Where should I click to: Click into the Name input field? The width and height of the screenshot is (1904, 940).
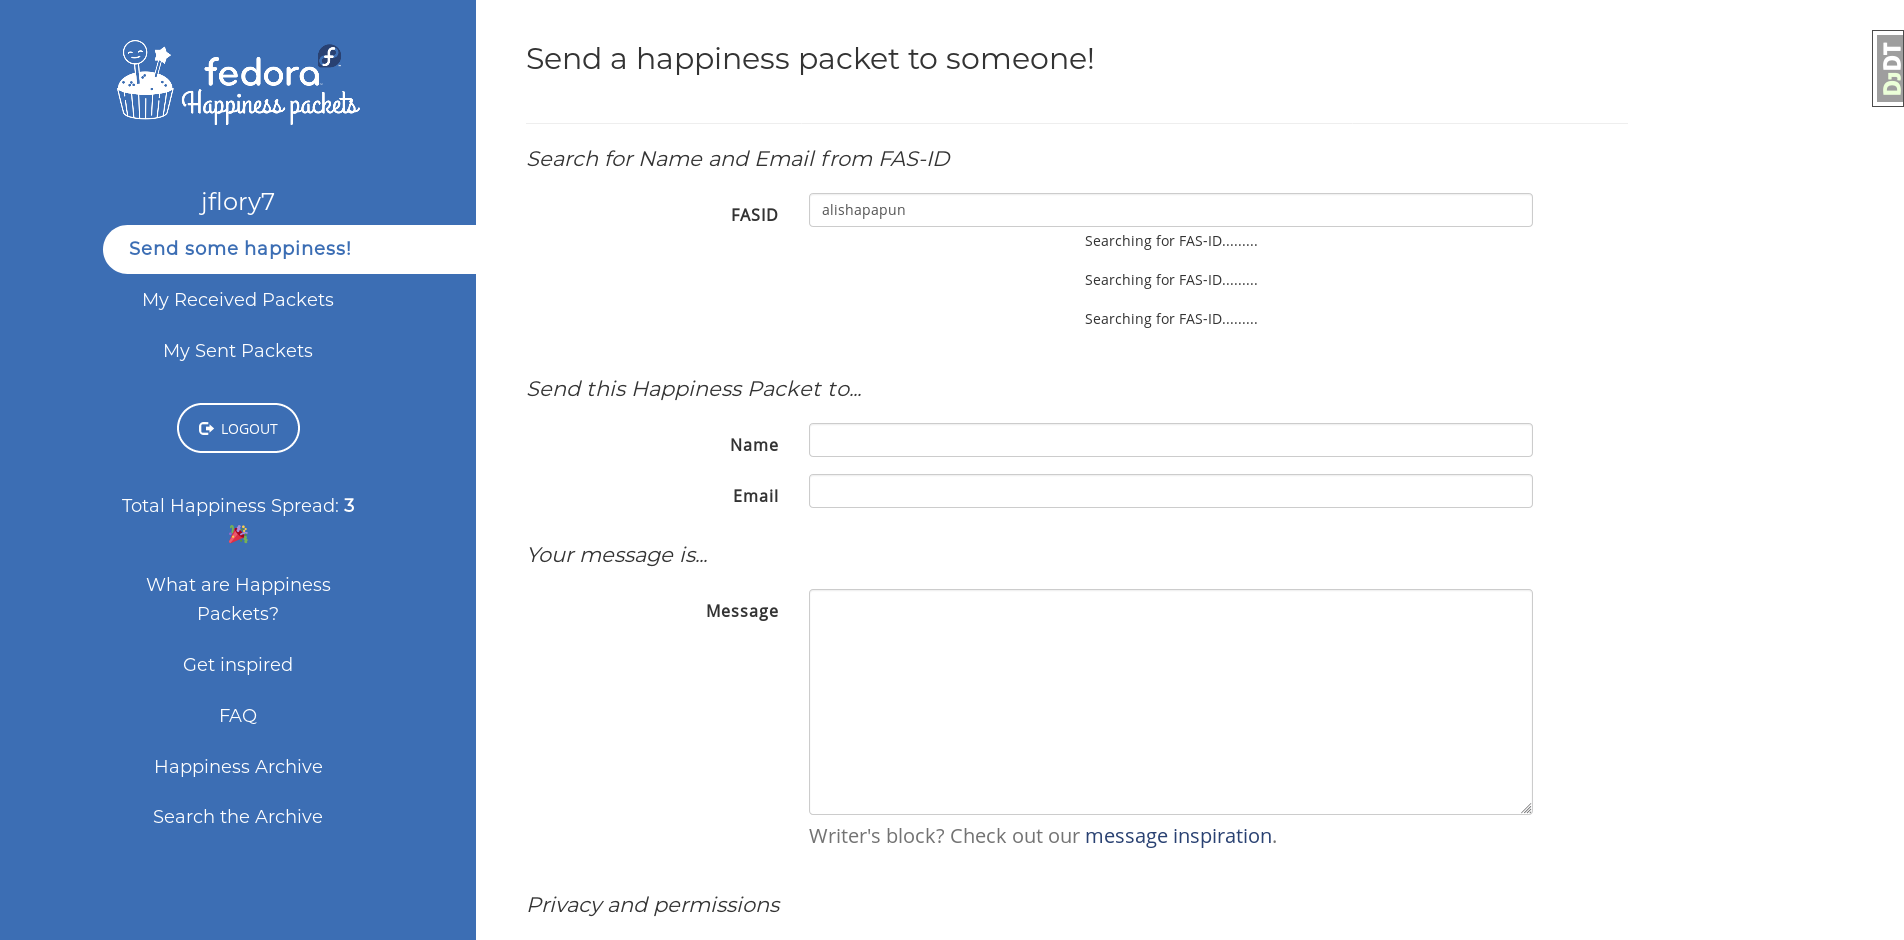[x=1170, y=440]
